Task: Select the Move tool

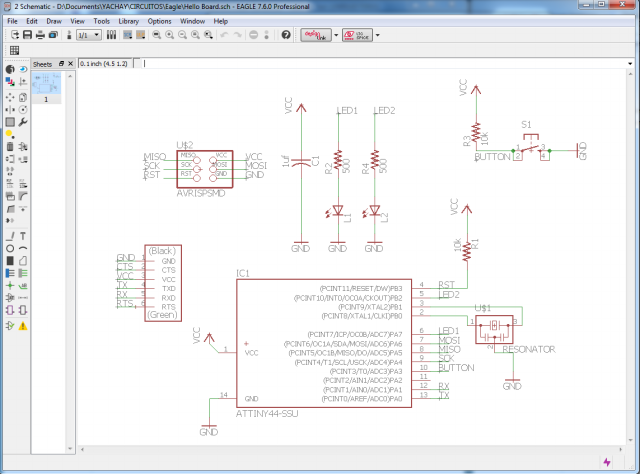Action: coord(10,97)
